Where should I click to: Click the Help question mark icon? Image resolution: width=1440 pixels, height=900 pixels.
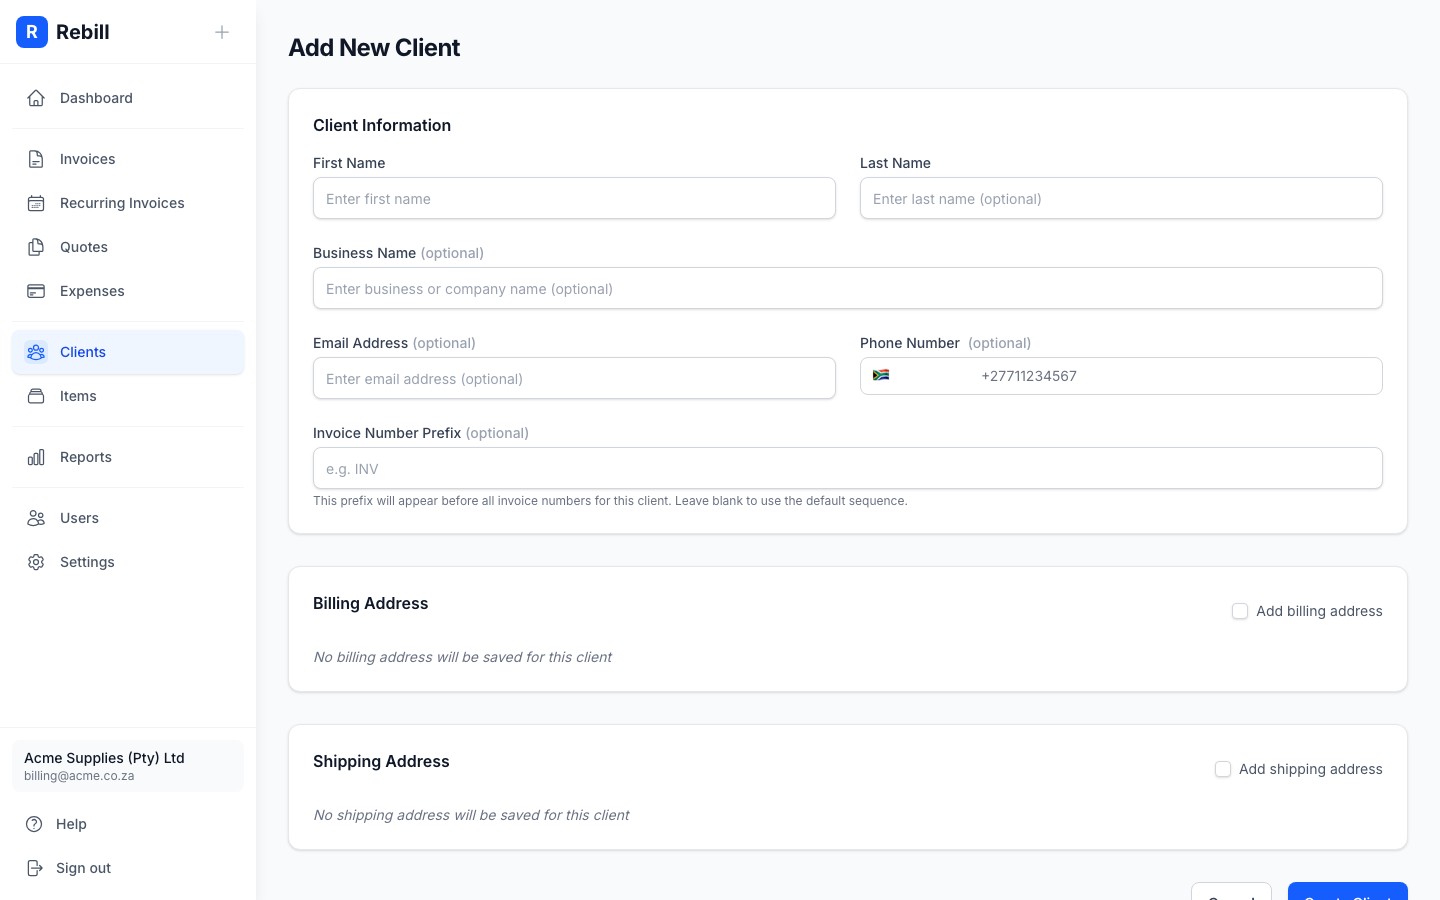tap(36, 824)
